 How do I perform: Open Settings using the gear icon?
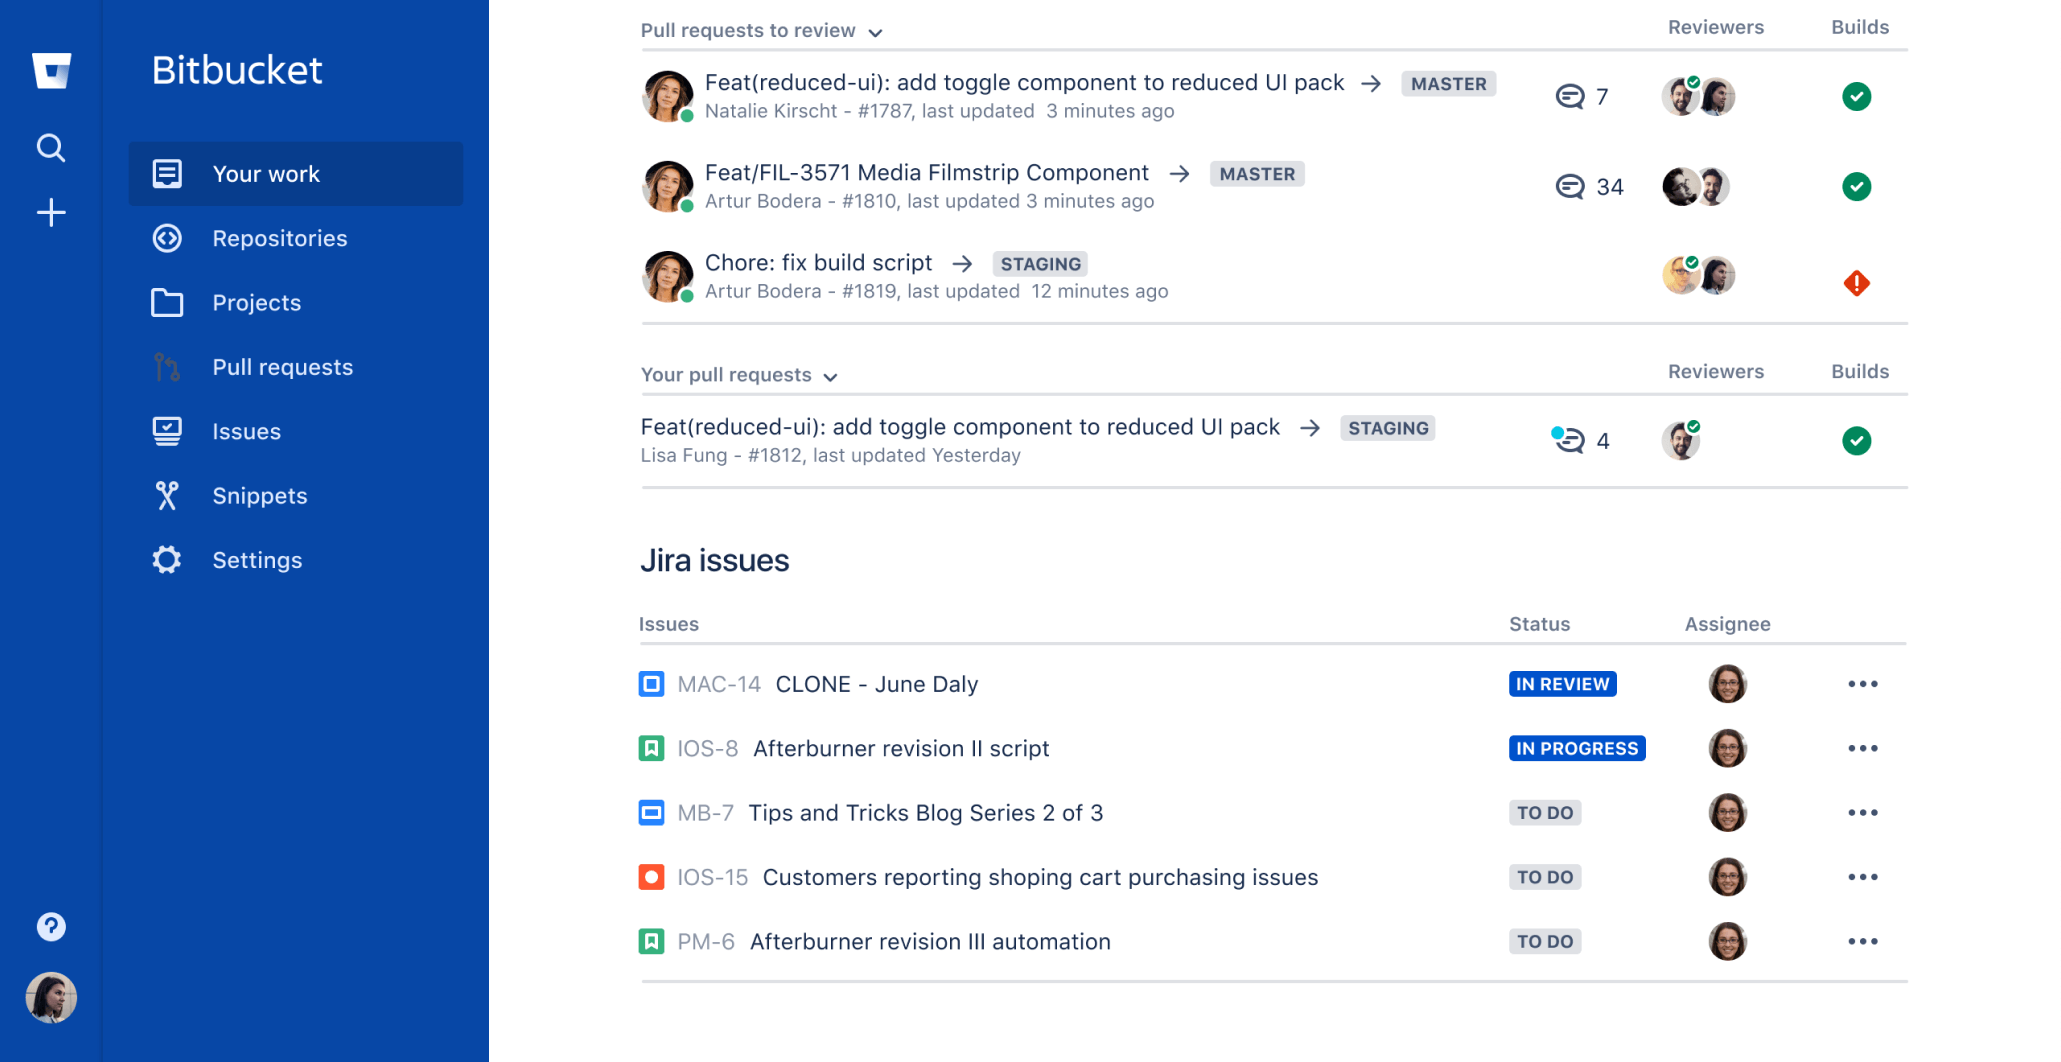[167, 560]
